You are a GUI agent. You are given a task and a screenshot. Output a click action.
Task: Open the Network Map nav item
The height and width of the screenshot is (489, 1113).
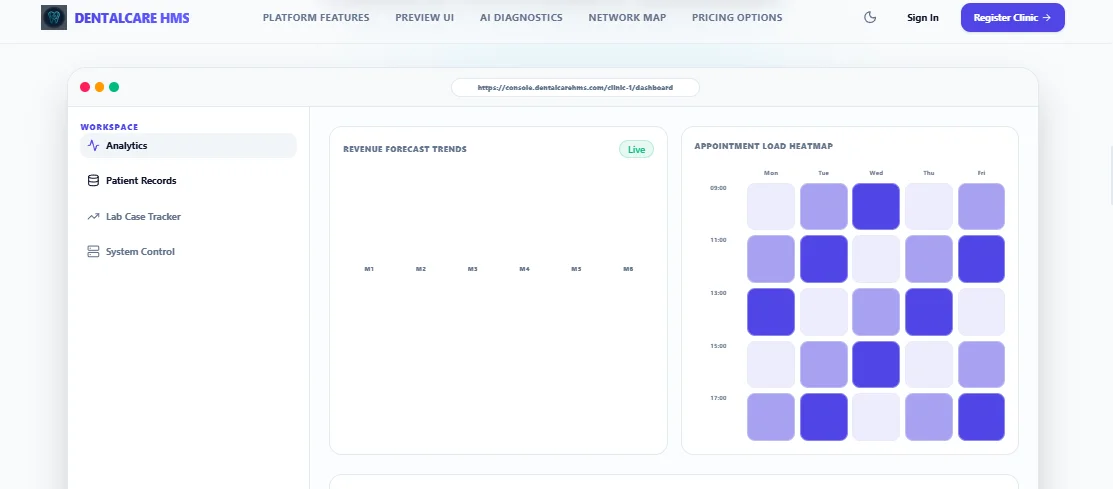pyautogui.click(x=627, y=18)
